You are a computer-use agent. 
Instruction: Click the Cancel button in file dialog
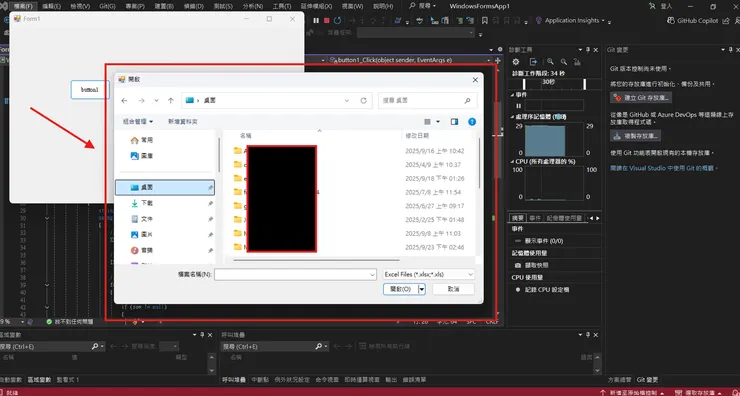click(454, 289)
